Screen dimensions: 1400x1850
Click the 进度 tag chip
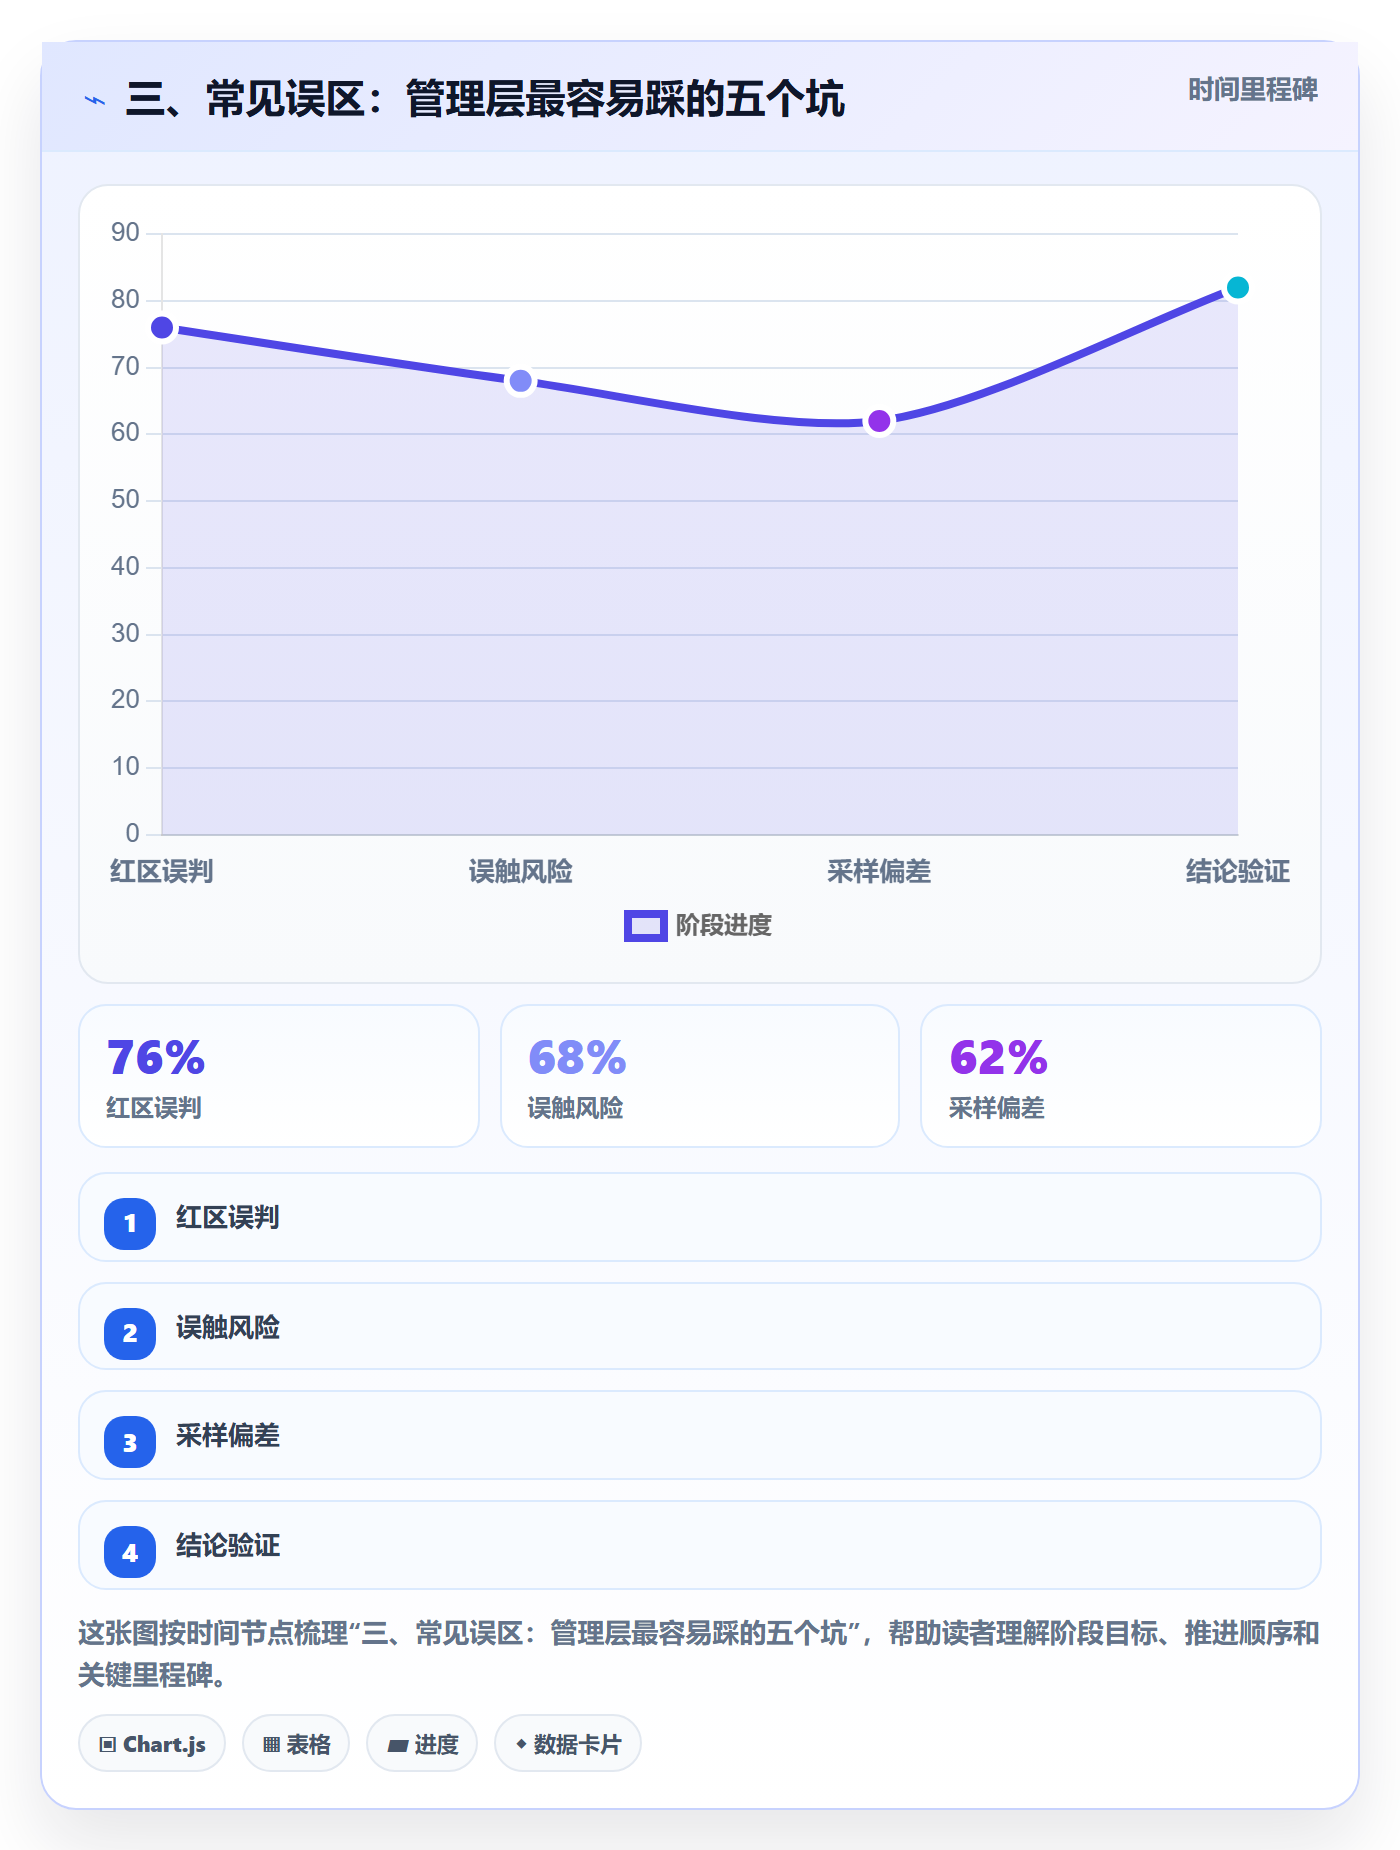pos(422,1744)
